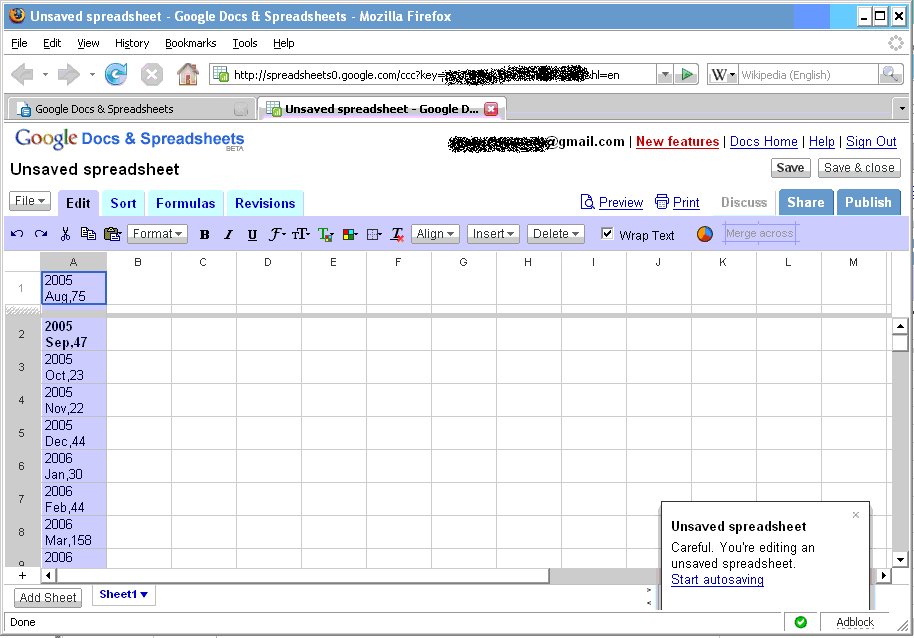The width and height of the screenshot is (914, 638).
Task: Click the Underline icon
Action: click(x=252, y=235)
